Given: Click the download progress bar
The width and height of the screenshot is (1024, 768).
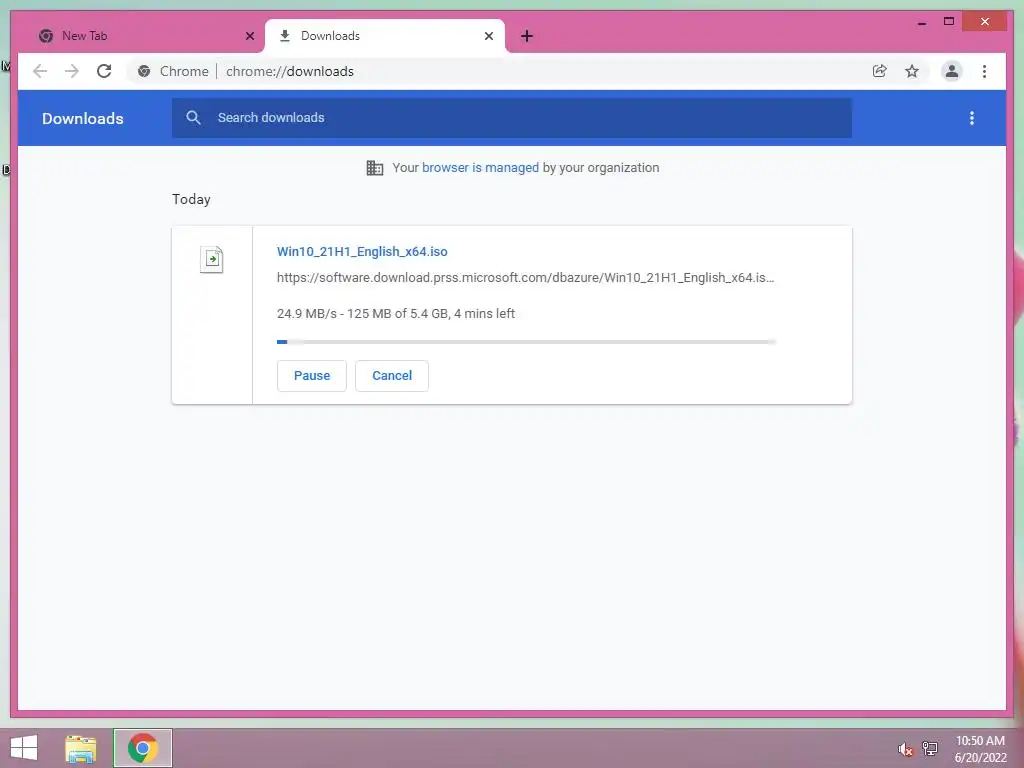Looking at the screenshot, I should pos(526,342).
